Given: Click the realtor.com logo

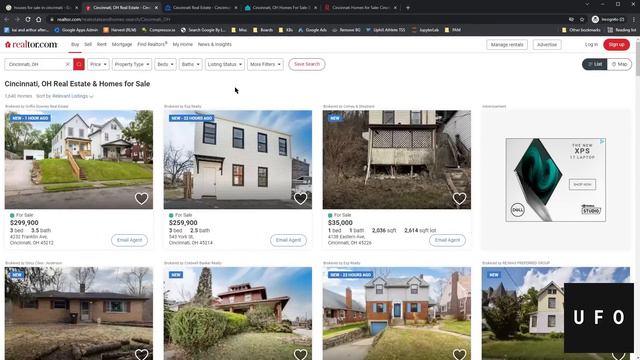Looking at the screenshot, I should [x=31, y=44].
